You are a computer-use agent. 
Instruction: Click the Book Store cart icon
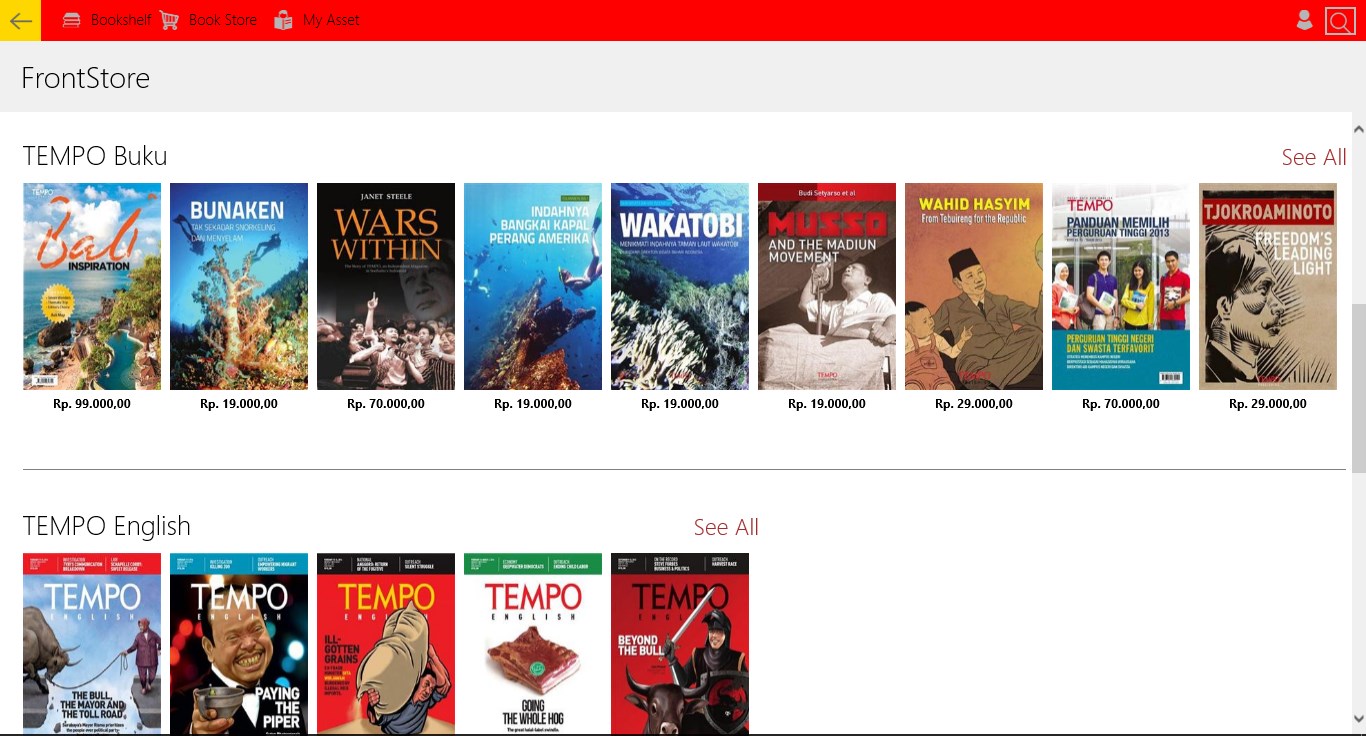(x=169, y=20)
